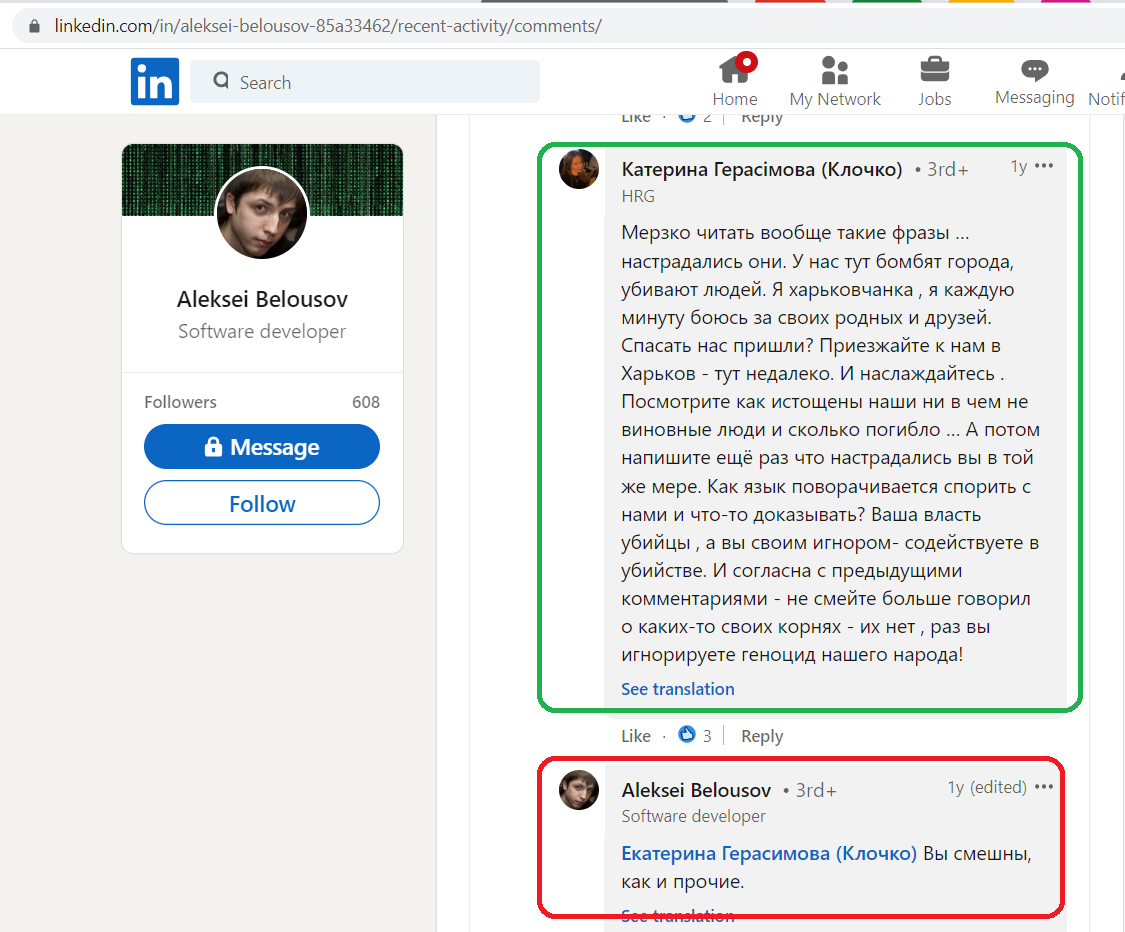Click the Software developer headline in the reply
The image size is (1125, 932).
click(693, 816)
